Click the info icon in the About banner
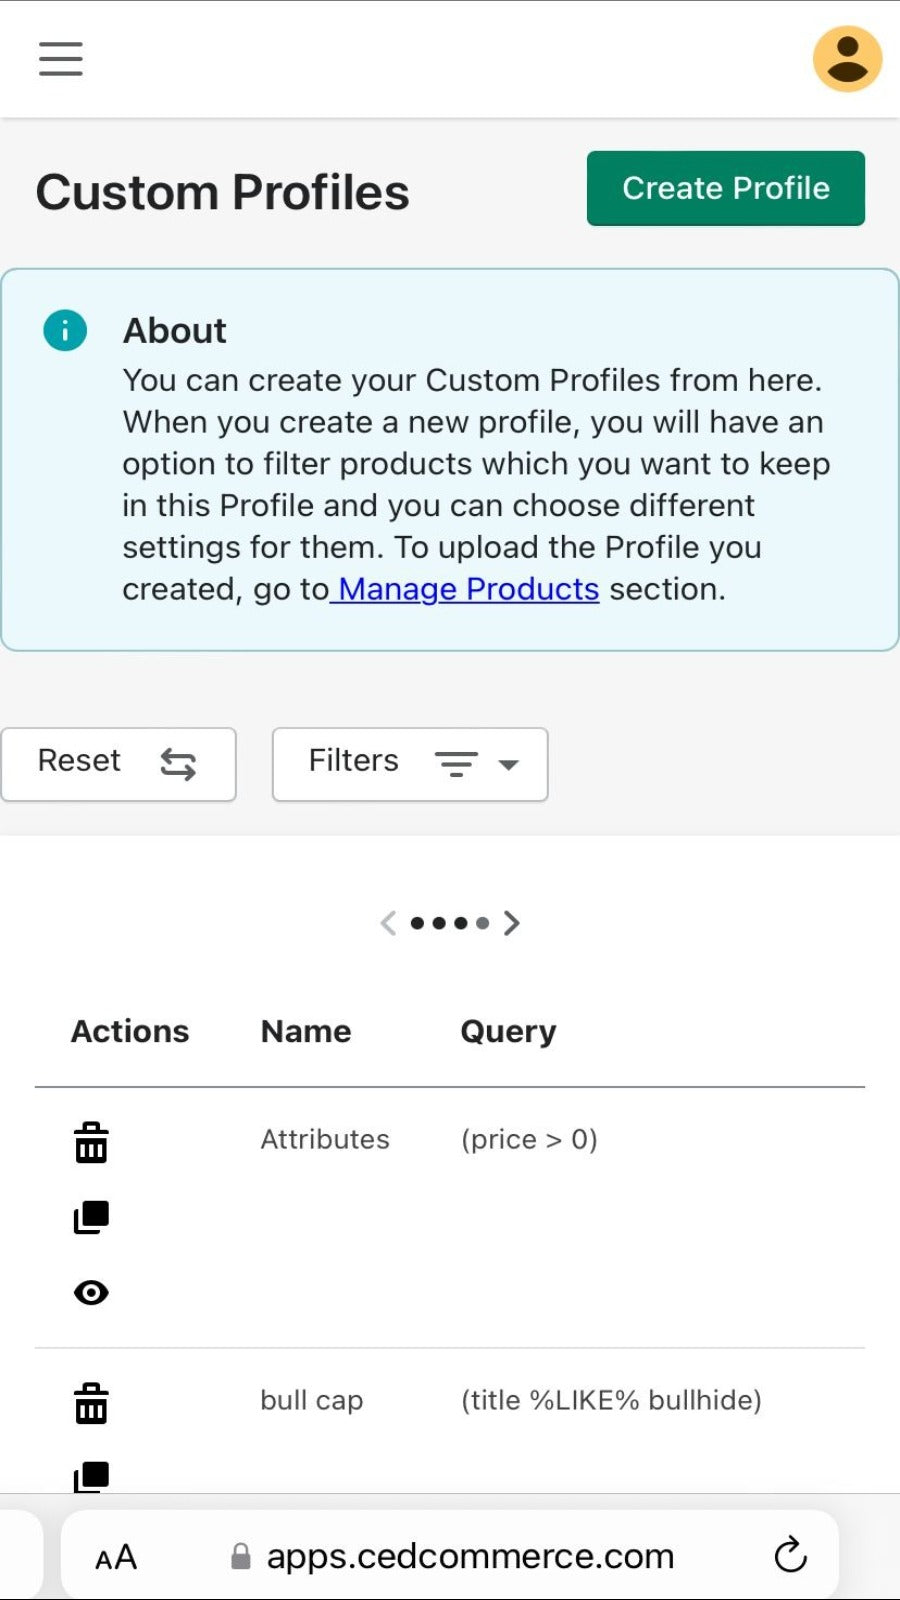This screenshot has width=900, height=1600. pyautogui.click(x=64, y=330)
